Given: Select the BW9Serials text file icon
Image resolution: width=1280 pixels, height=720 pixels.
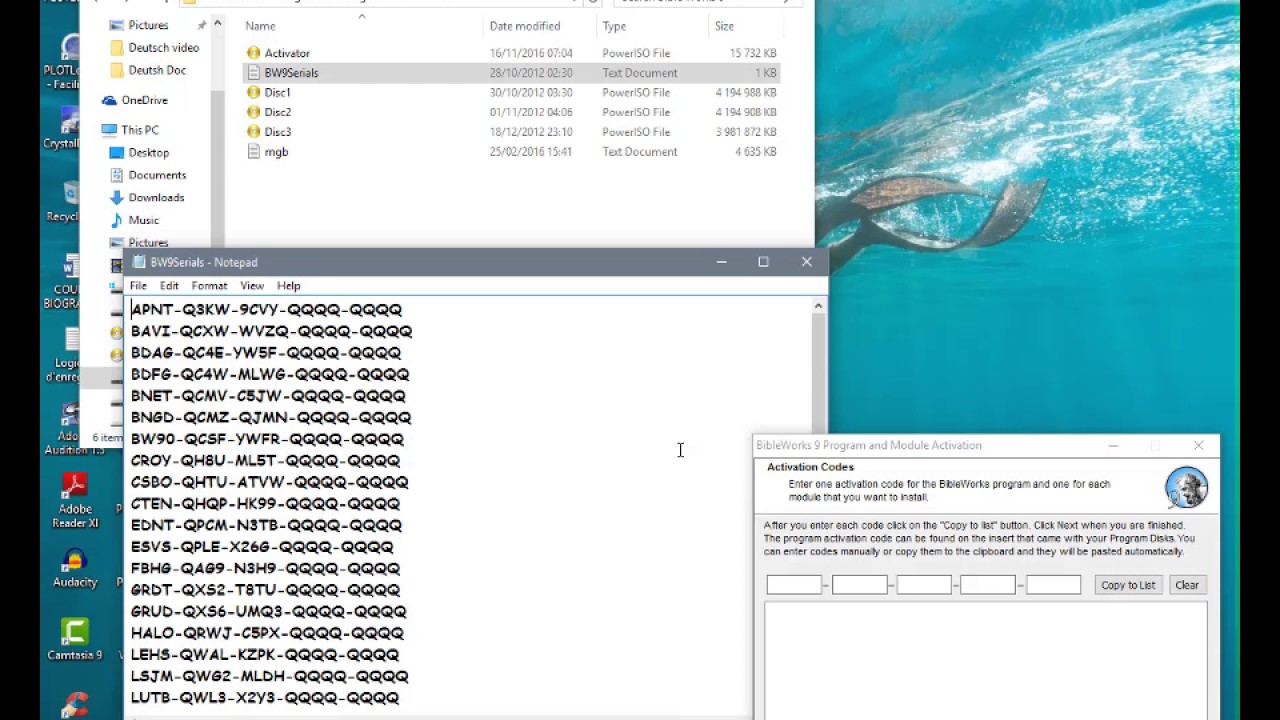Looking at the screenshot, I should [x=253, y=73].
